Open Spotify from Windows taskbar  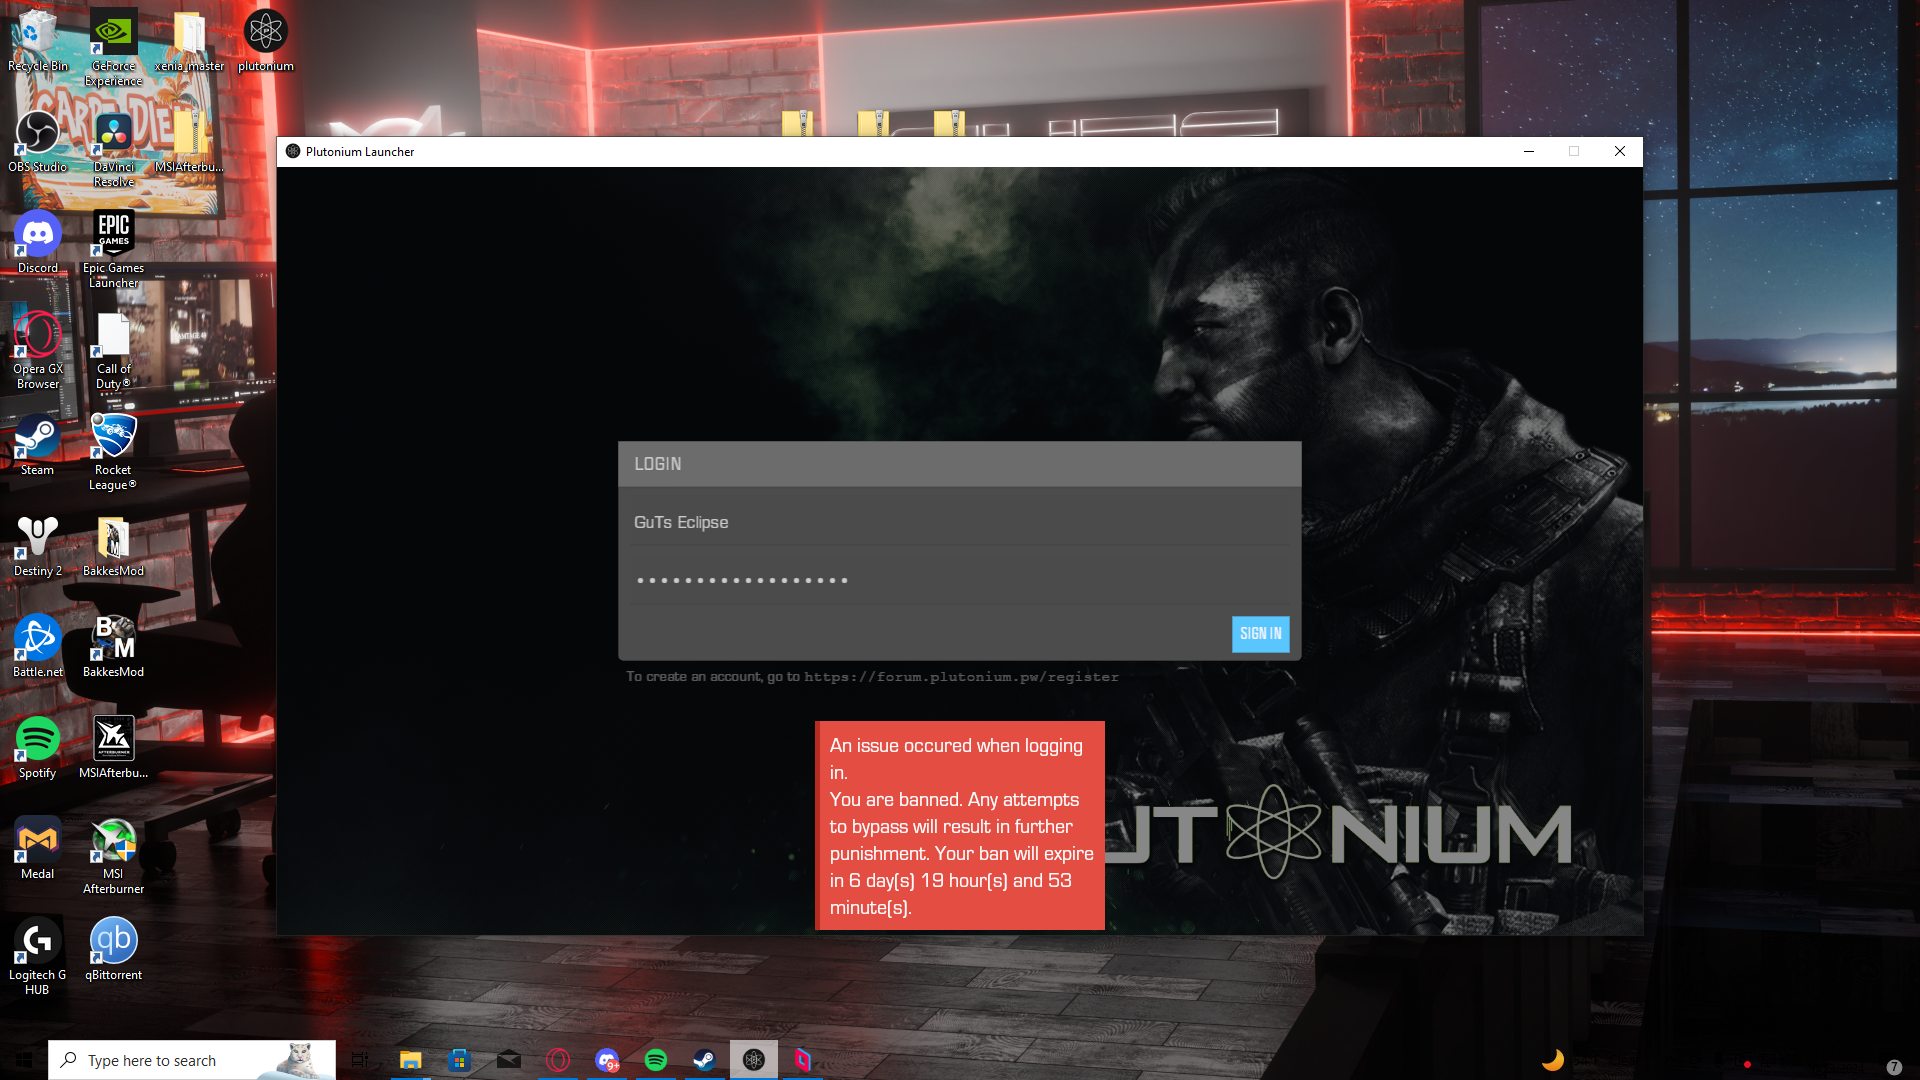pos(657,1059)
